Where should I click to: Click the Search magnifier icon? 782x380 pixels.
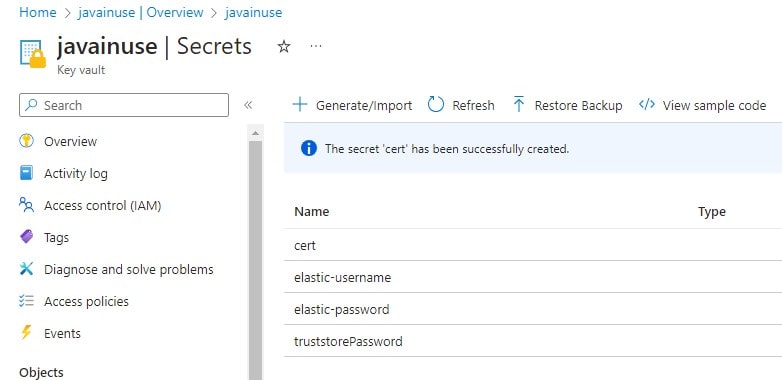31,105
